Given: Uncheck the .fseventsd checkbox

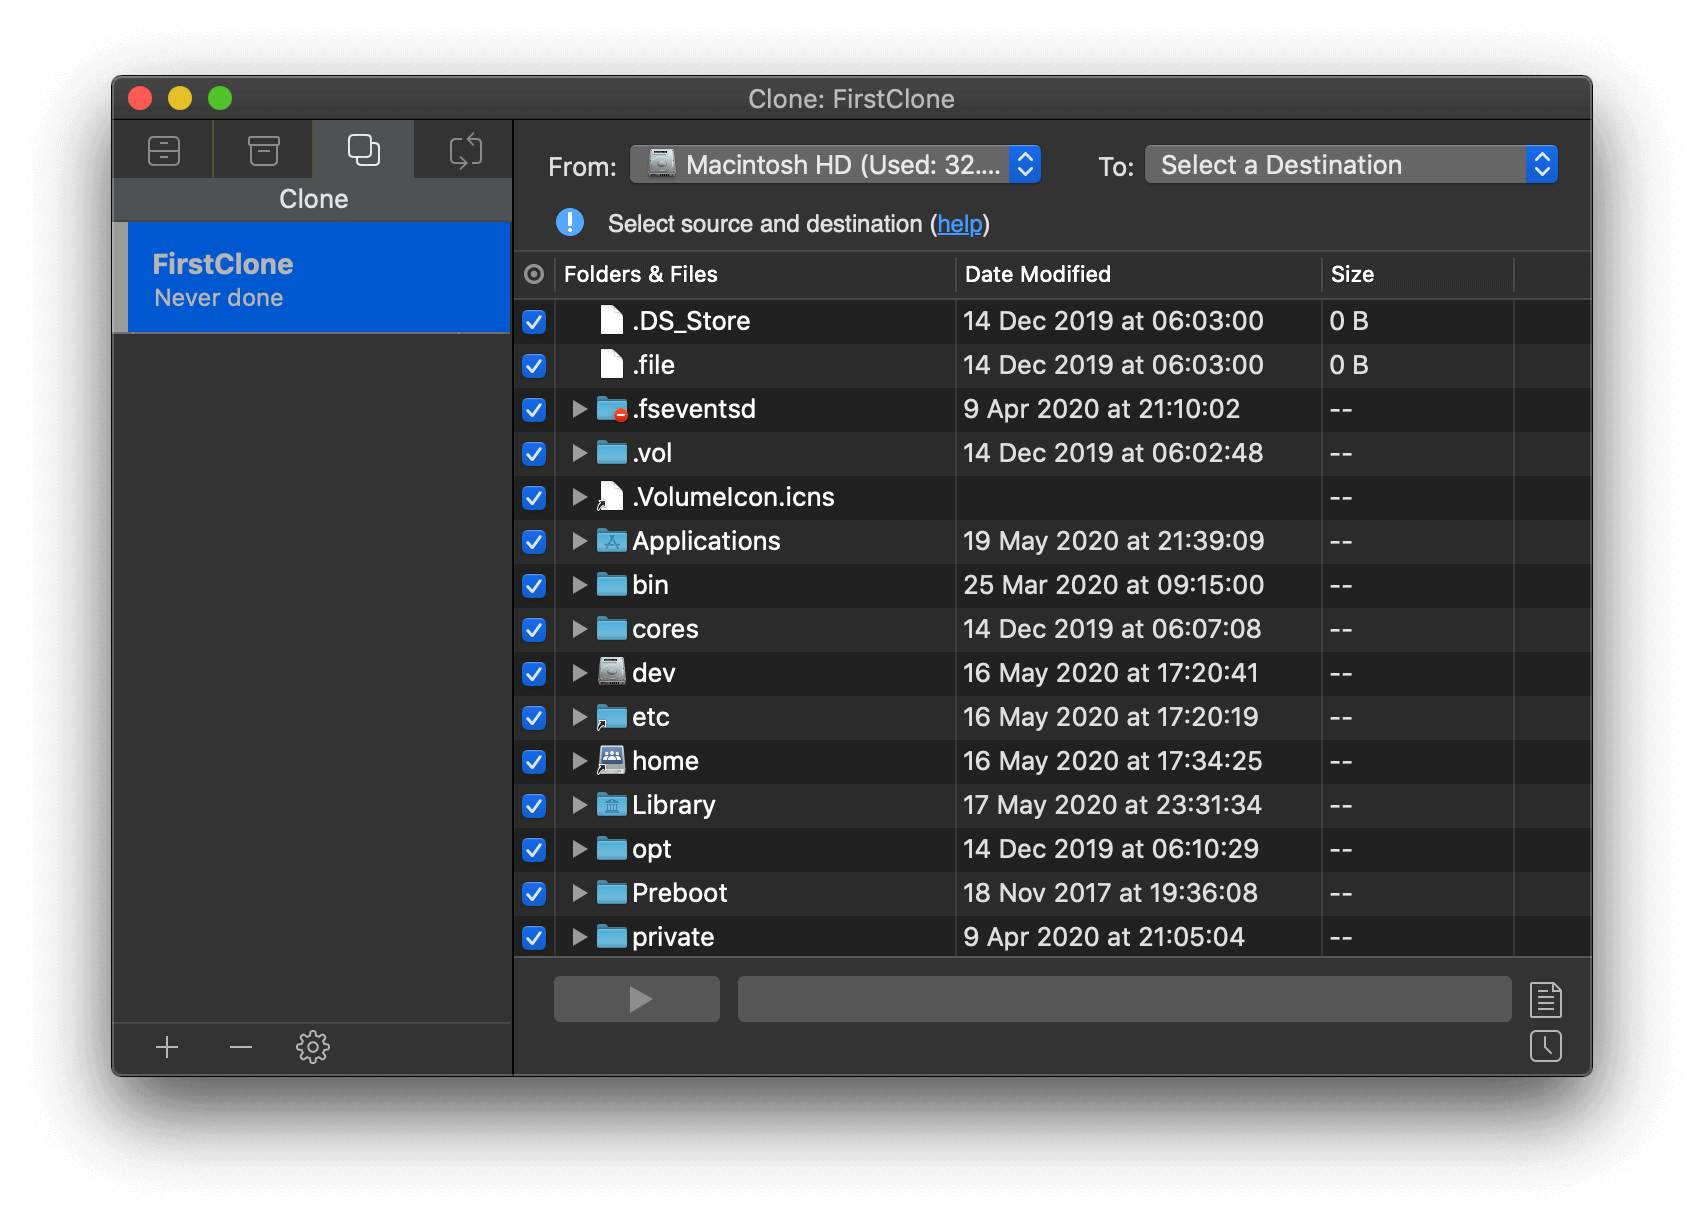Looking at the screenshot, I should [x=534, y=409].
